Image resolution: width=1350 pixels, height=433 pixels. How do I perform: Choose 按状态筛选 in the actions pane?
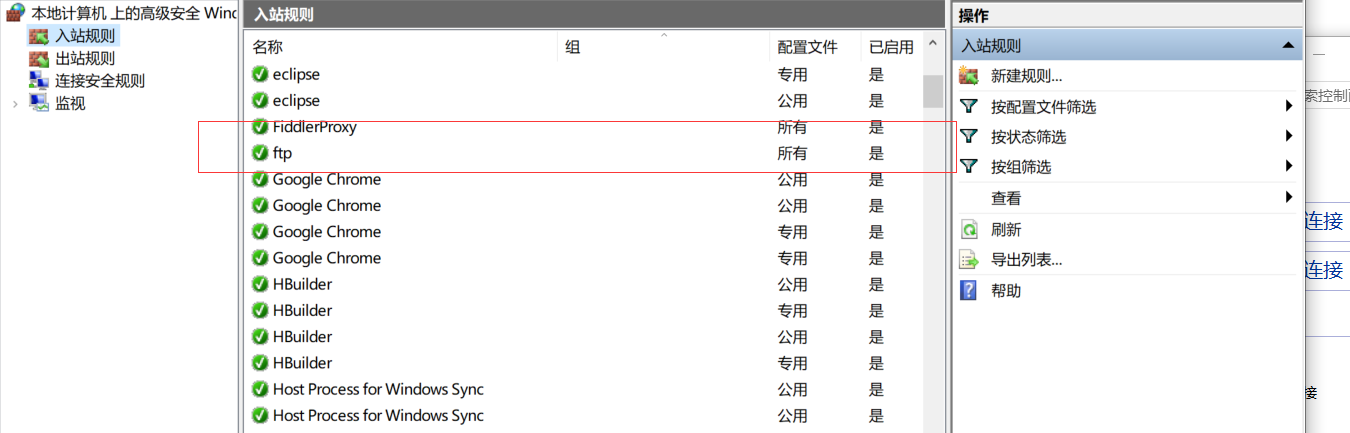pyautogui.click(x=1028, y=137)
